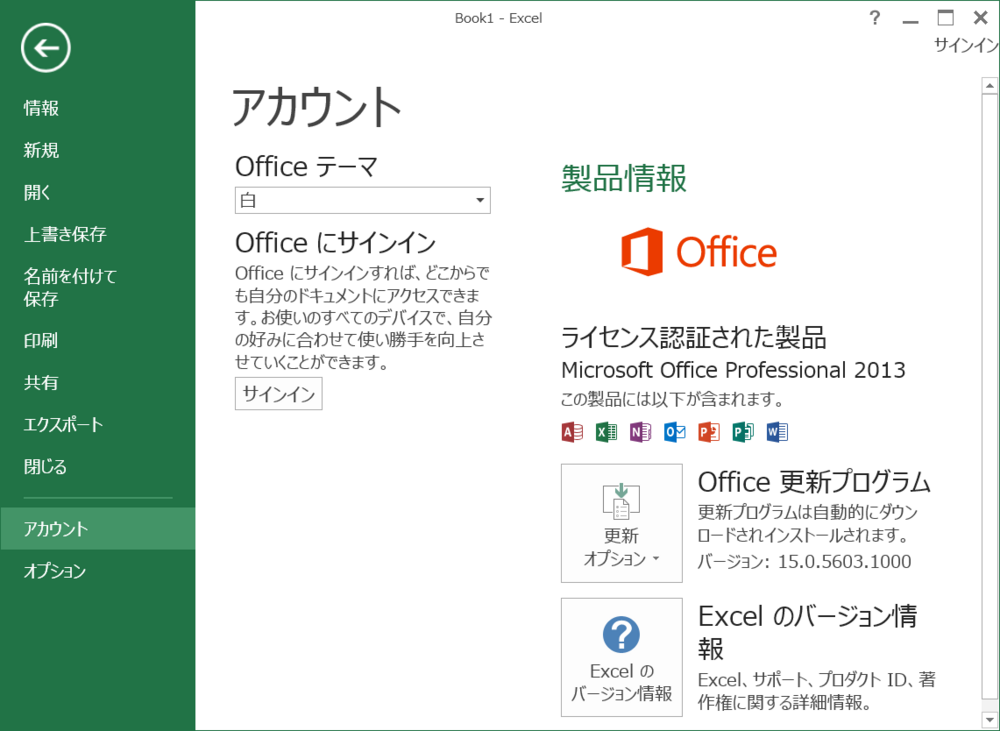Click the サインイン button under Office にサインイン
The height and width of the screenshot is (731, 1000).
(279, 394)
